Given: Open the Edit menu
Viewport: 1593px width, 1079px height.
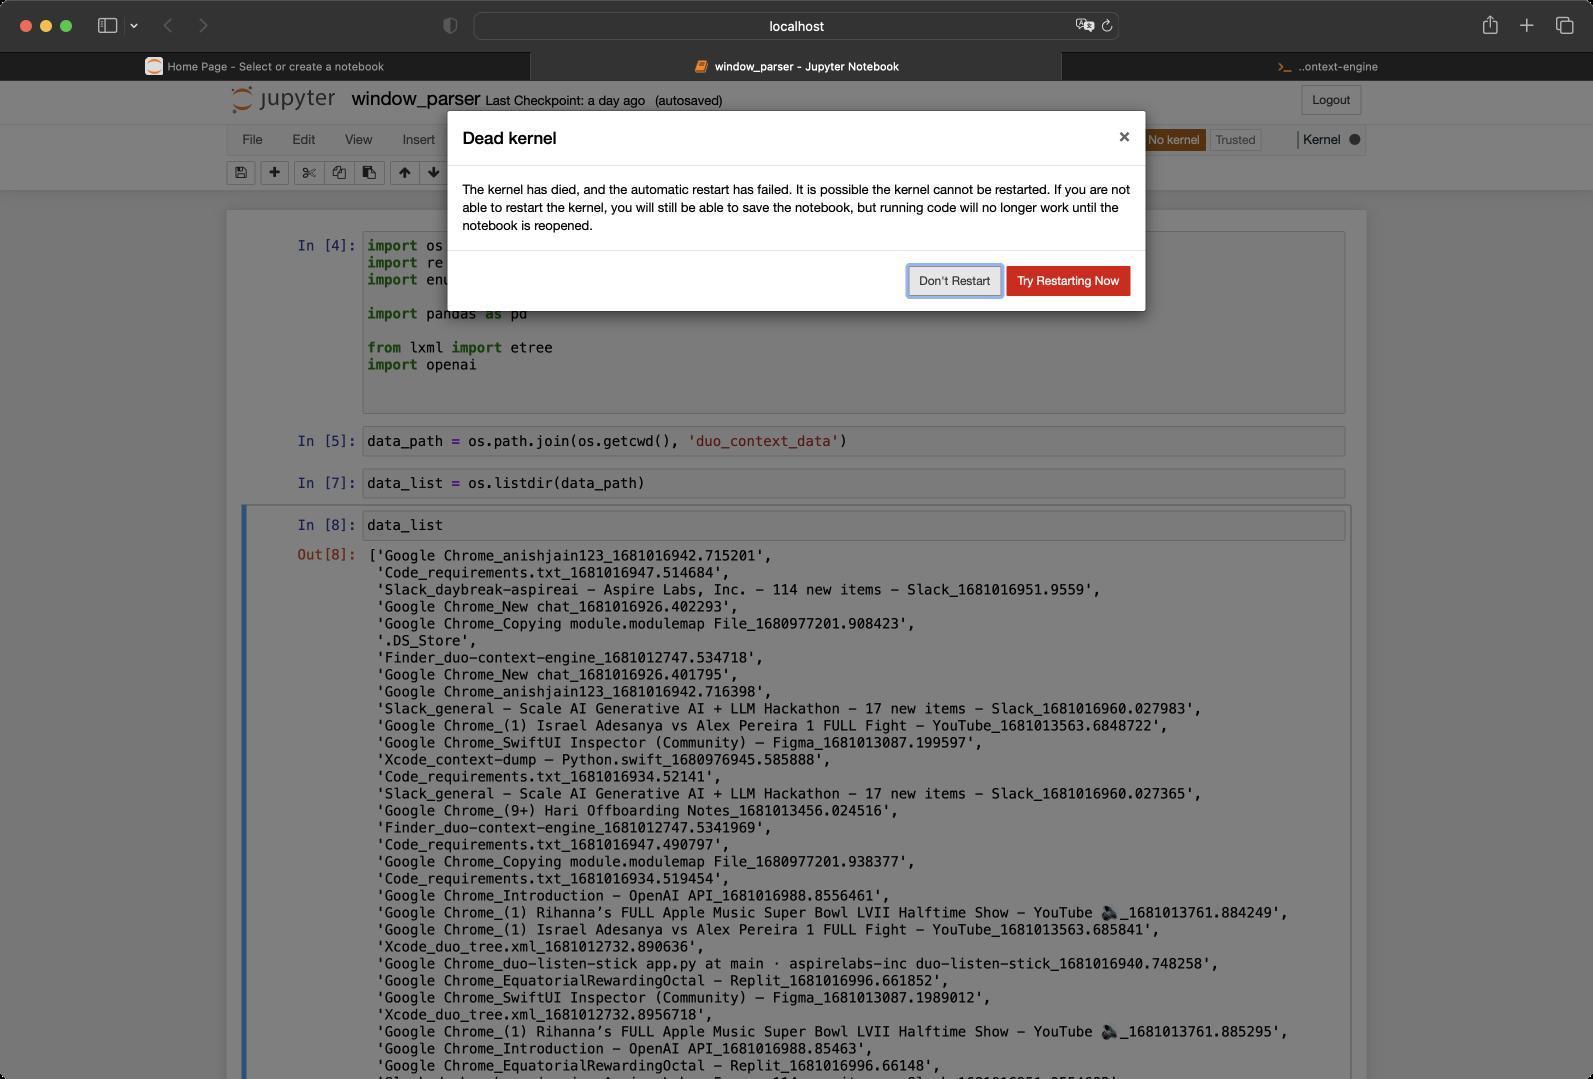Looking at the screenshot, I should (x=303, y=140).
